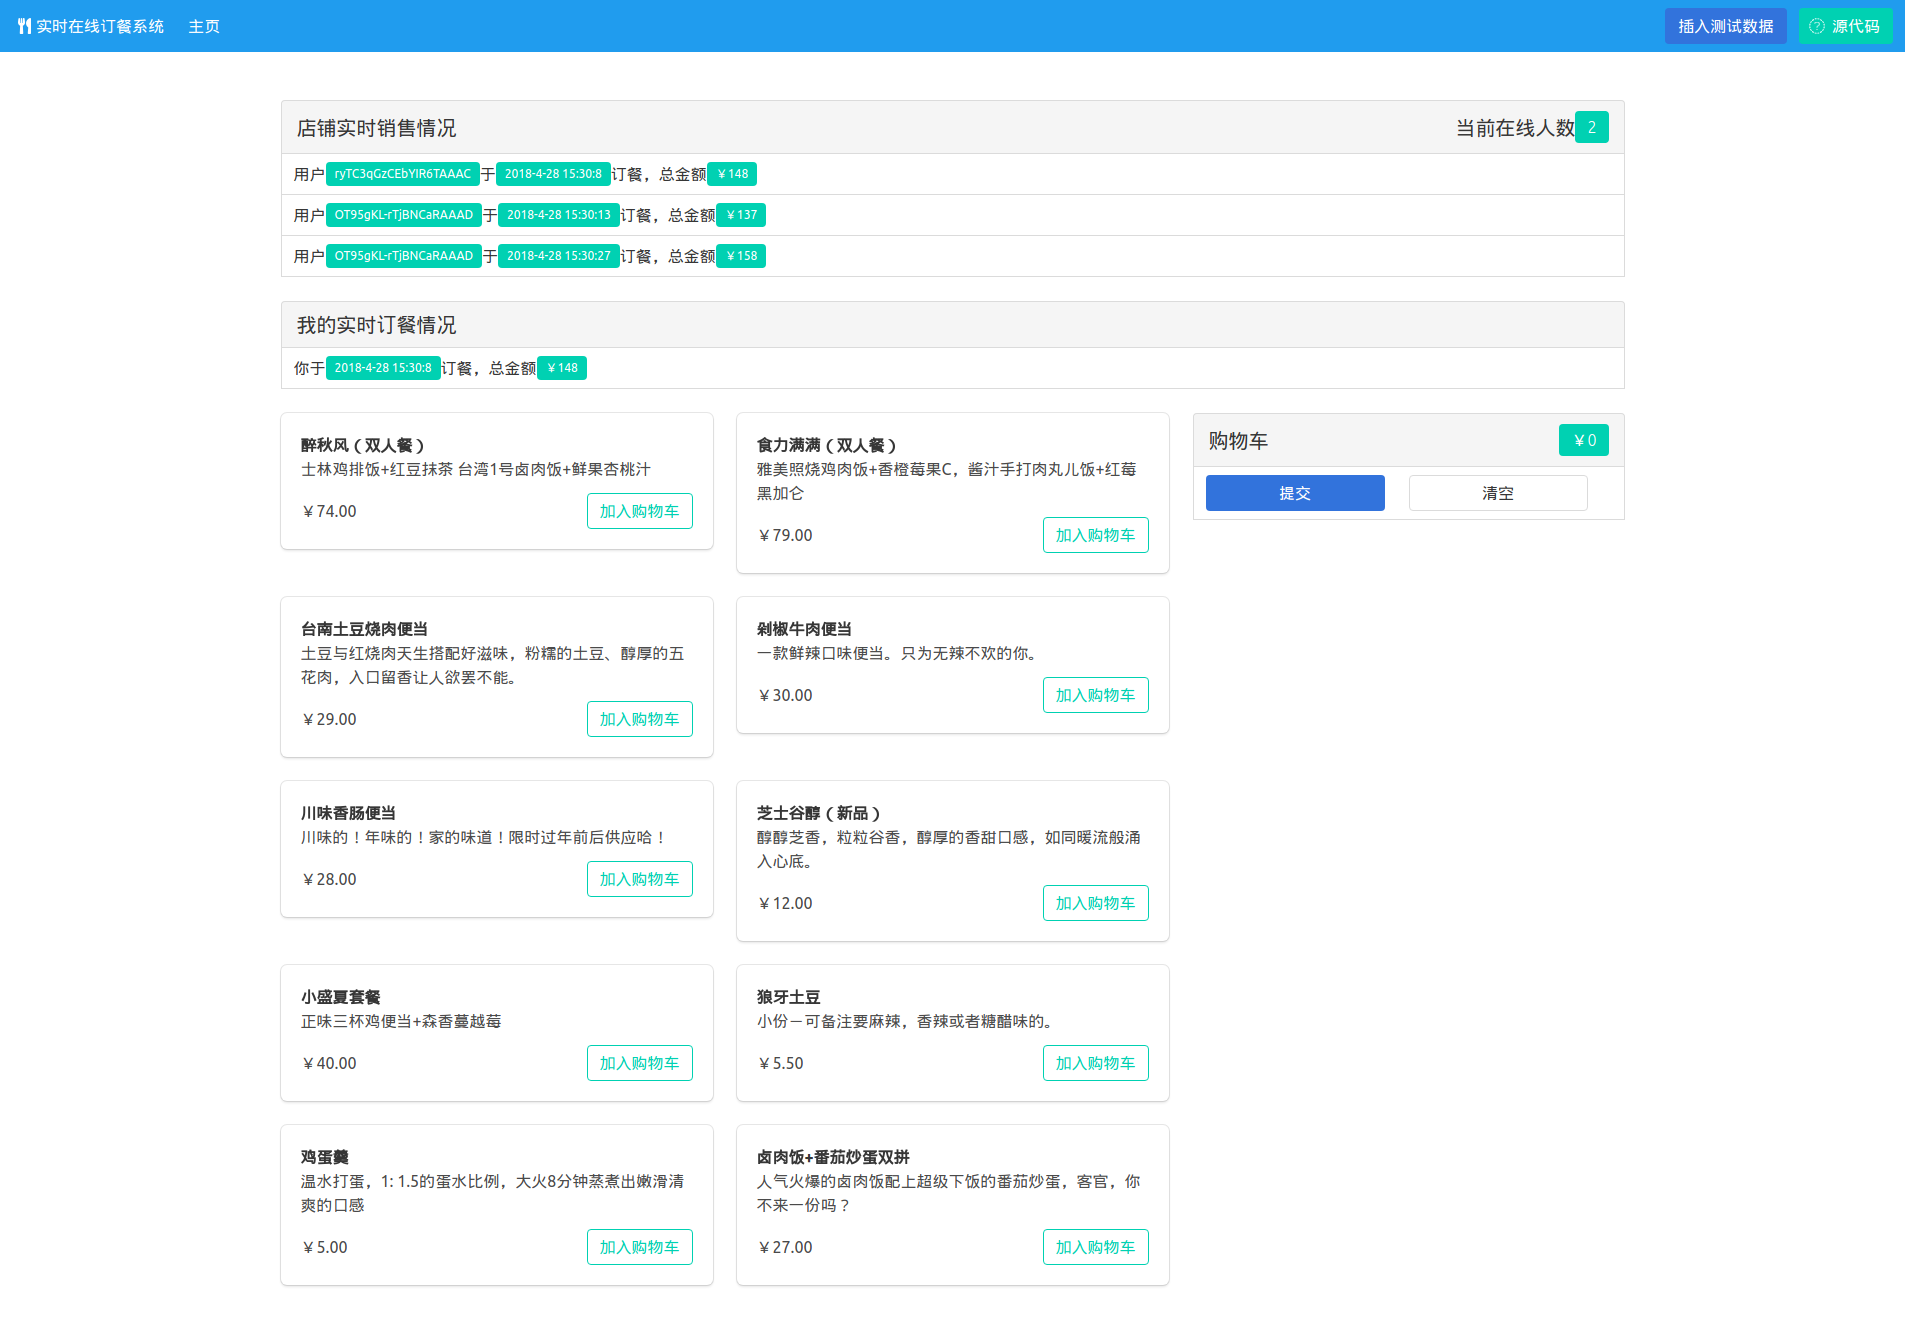Add 芝士谷醇（新品） to cart
This screenshot has width=1905, height=1333.
(x=1096, y=903)
